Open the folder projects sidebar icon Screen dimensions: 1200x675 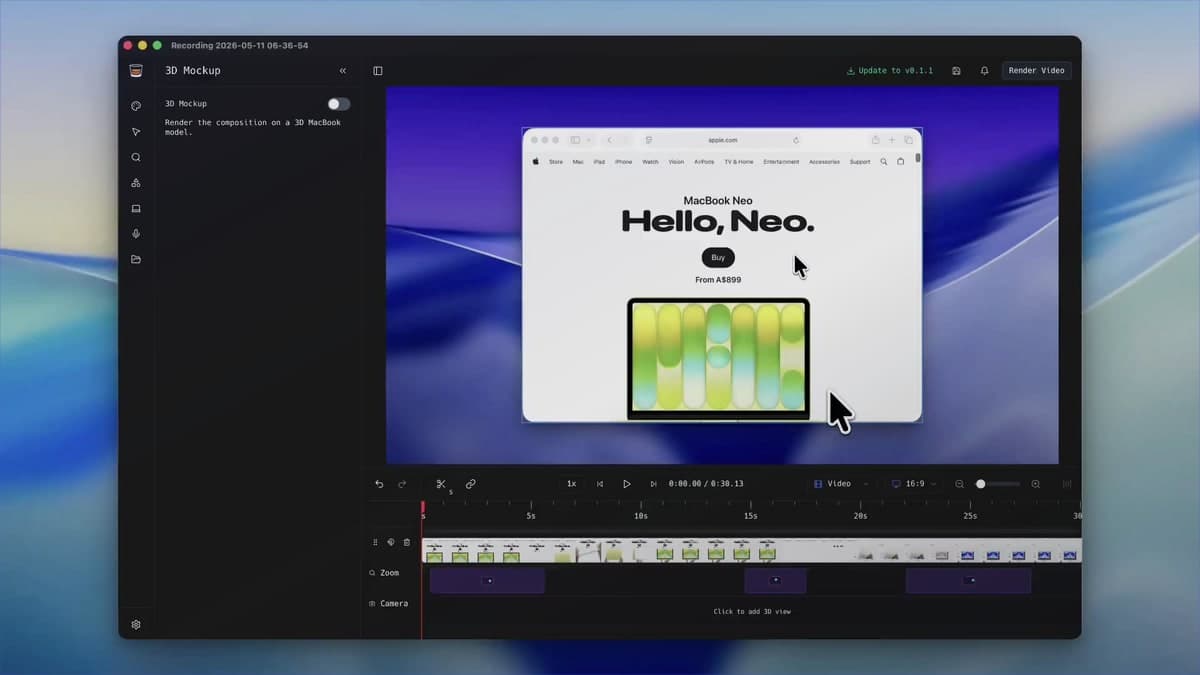pyautogui.click(x=136, y=260)
